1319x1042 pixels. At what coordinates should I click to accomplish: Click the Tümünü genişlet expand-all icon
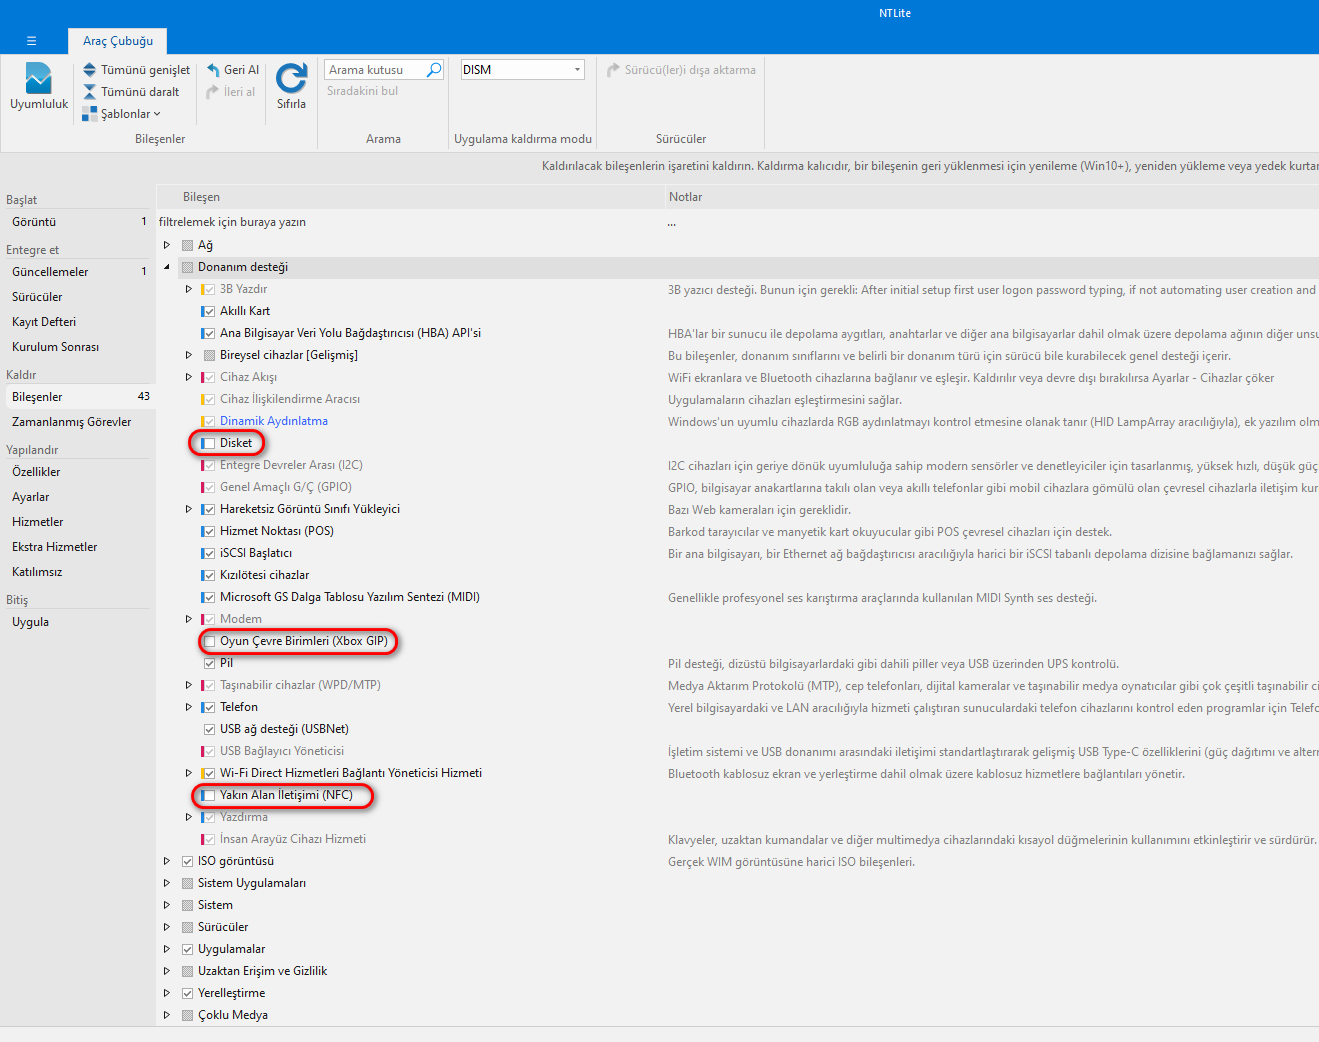[90, 70]
